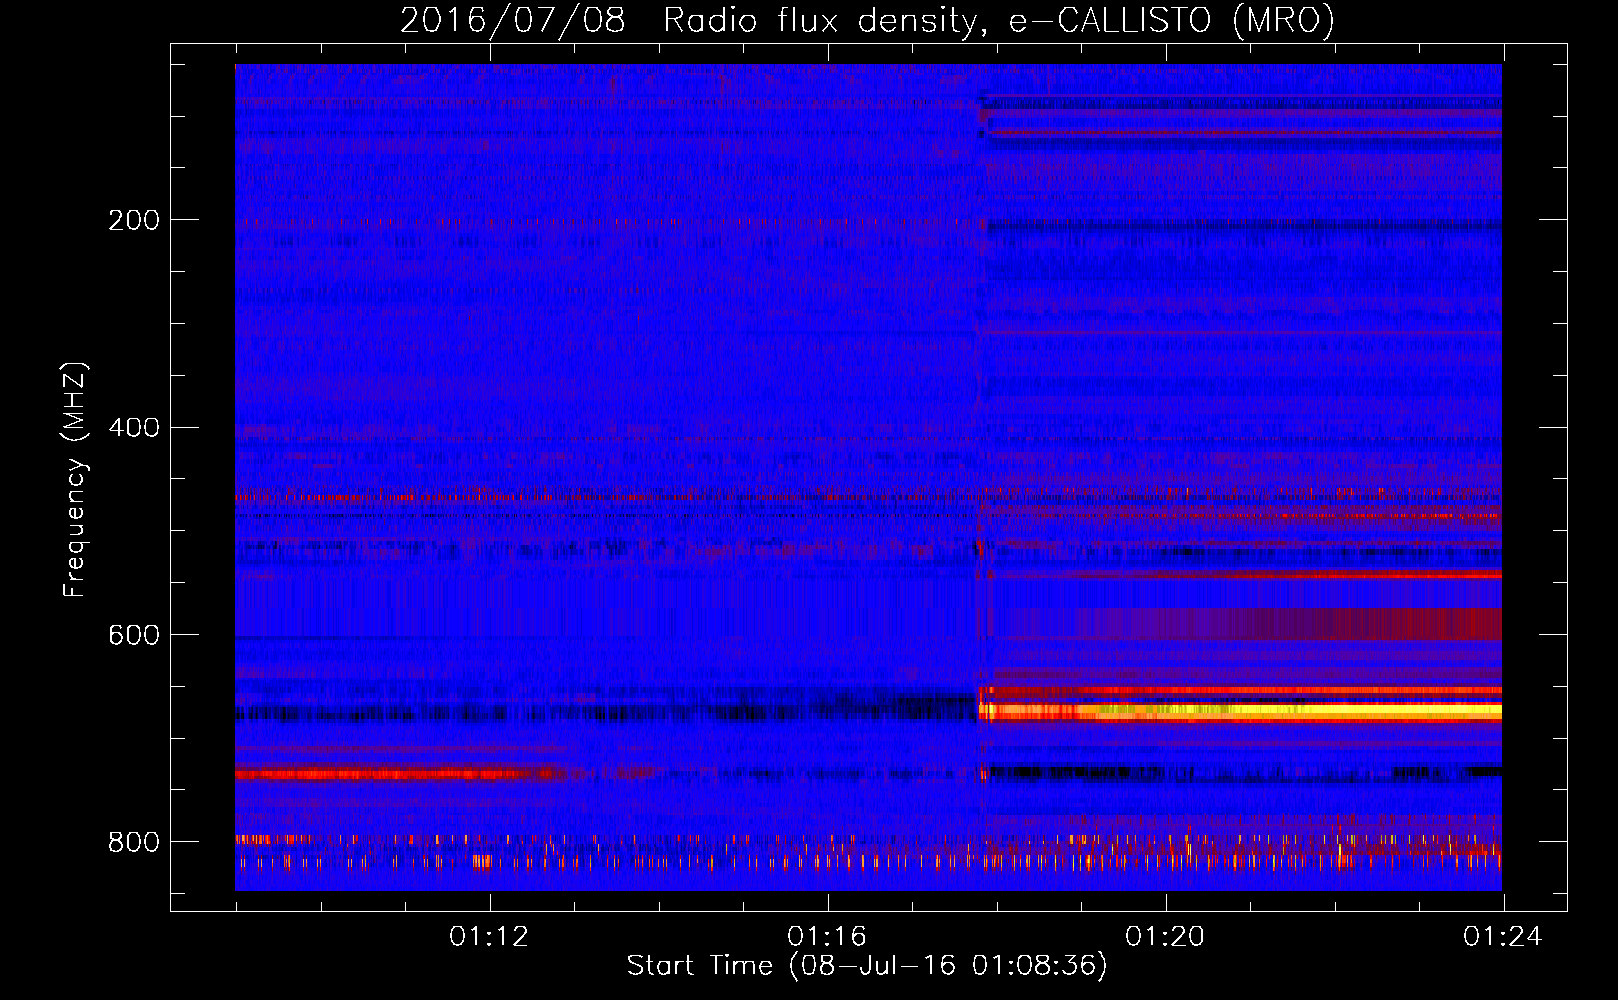
Task: Click the 'Start Time (08-Jul-16 01:08:36)' label
Action: [867, 966]
